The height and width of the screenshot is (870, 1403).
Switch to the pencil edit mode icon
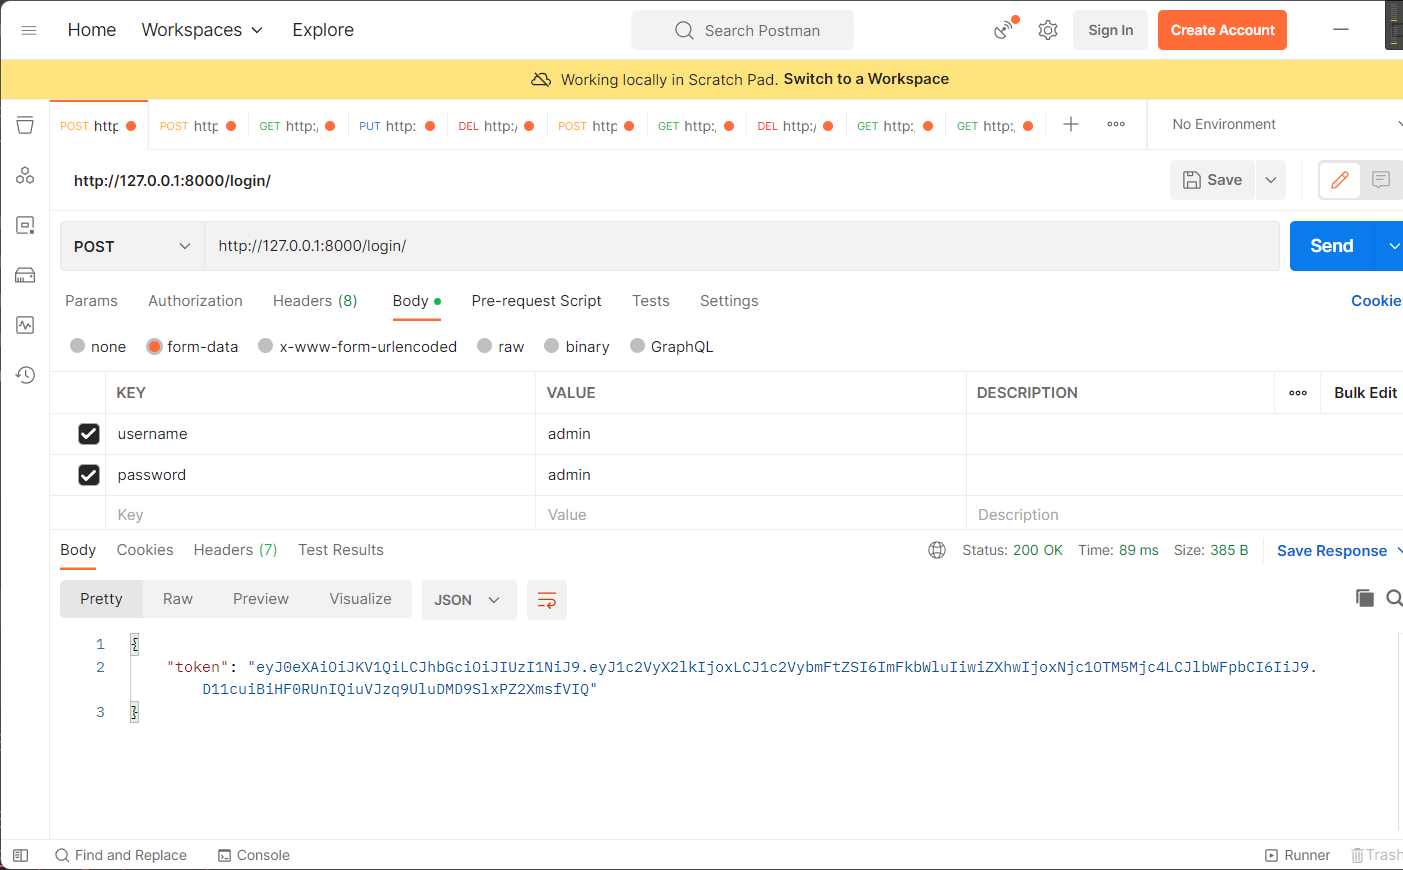coord(1340,180)
